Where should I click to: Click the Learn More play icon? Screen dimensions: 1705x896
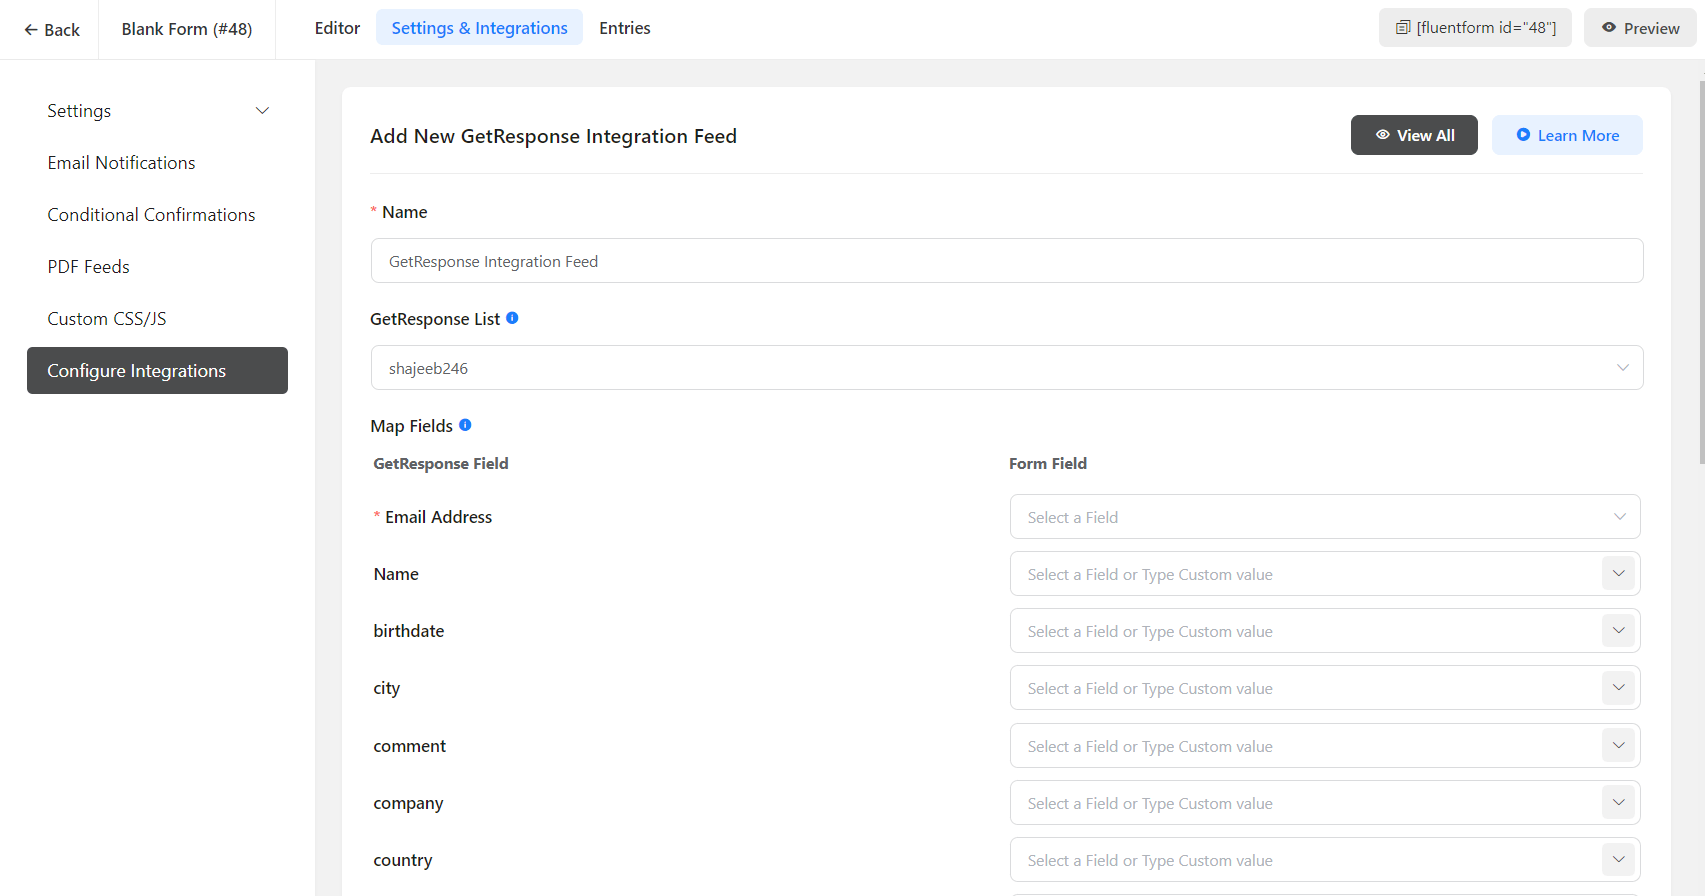coord(1523,135)
